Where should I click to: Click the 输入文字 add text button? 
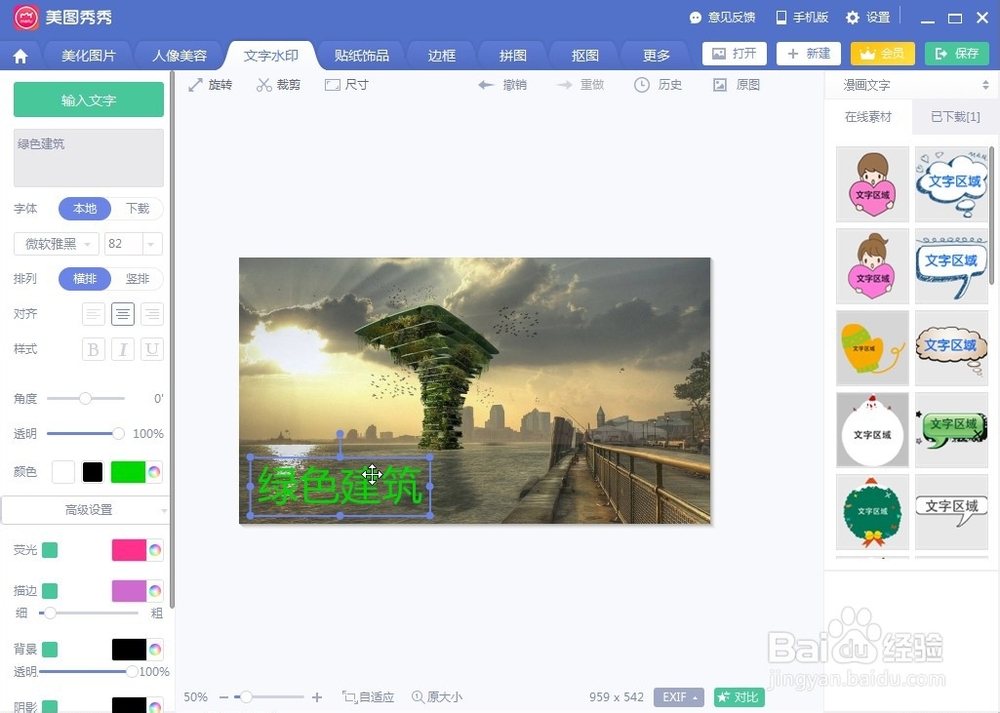pyautogui.click(x=88, y=100)
